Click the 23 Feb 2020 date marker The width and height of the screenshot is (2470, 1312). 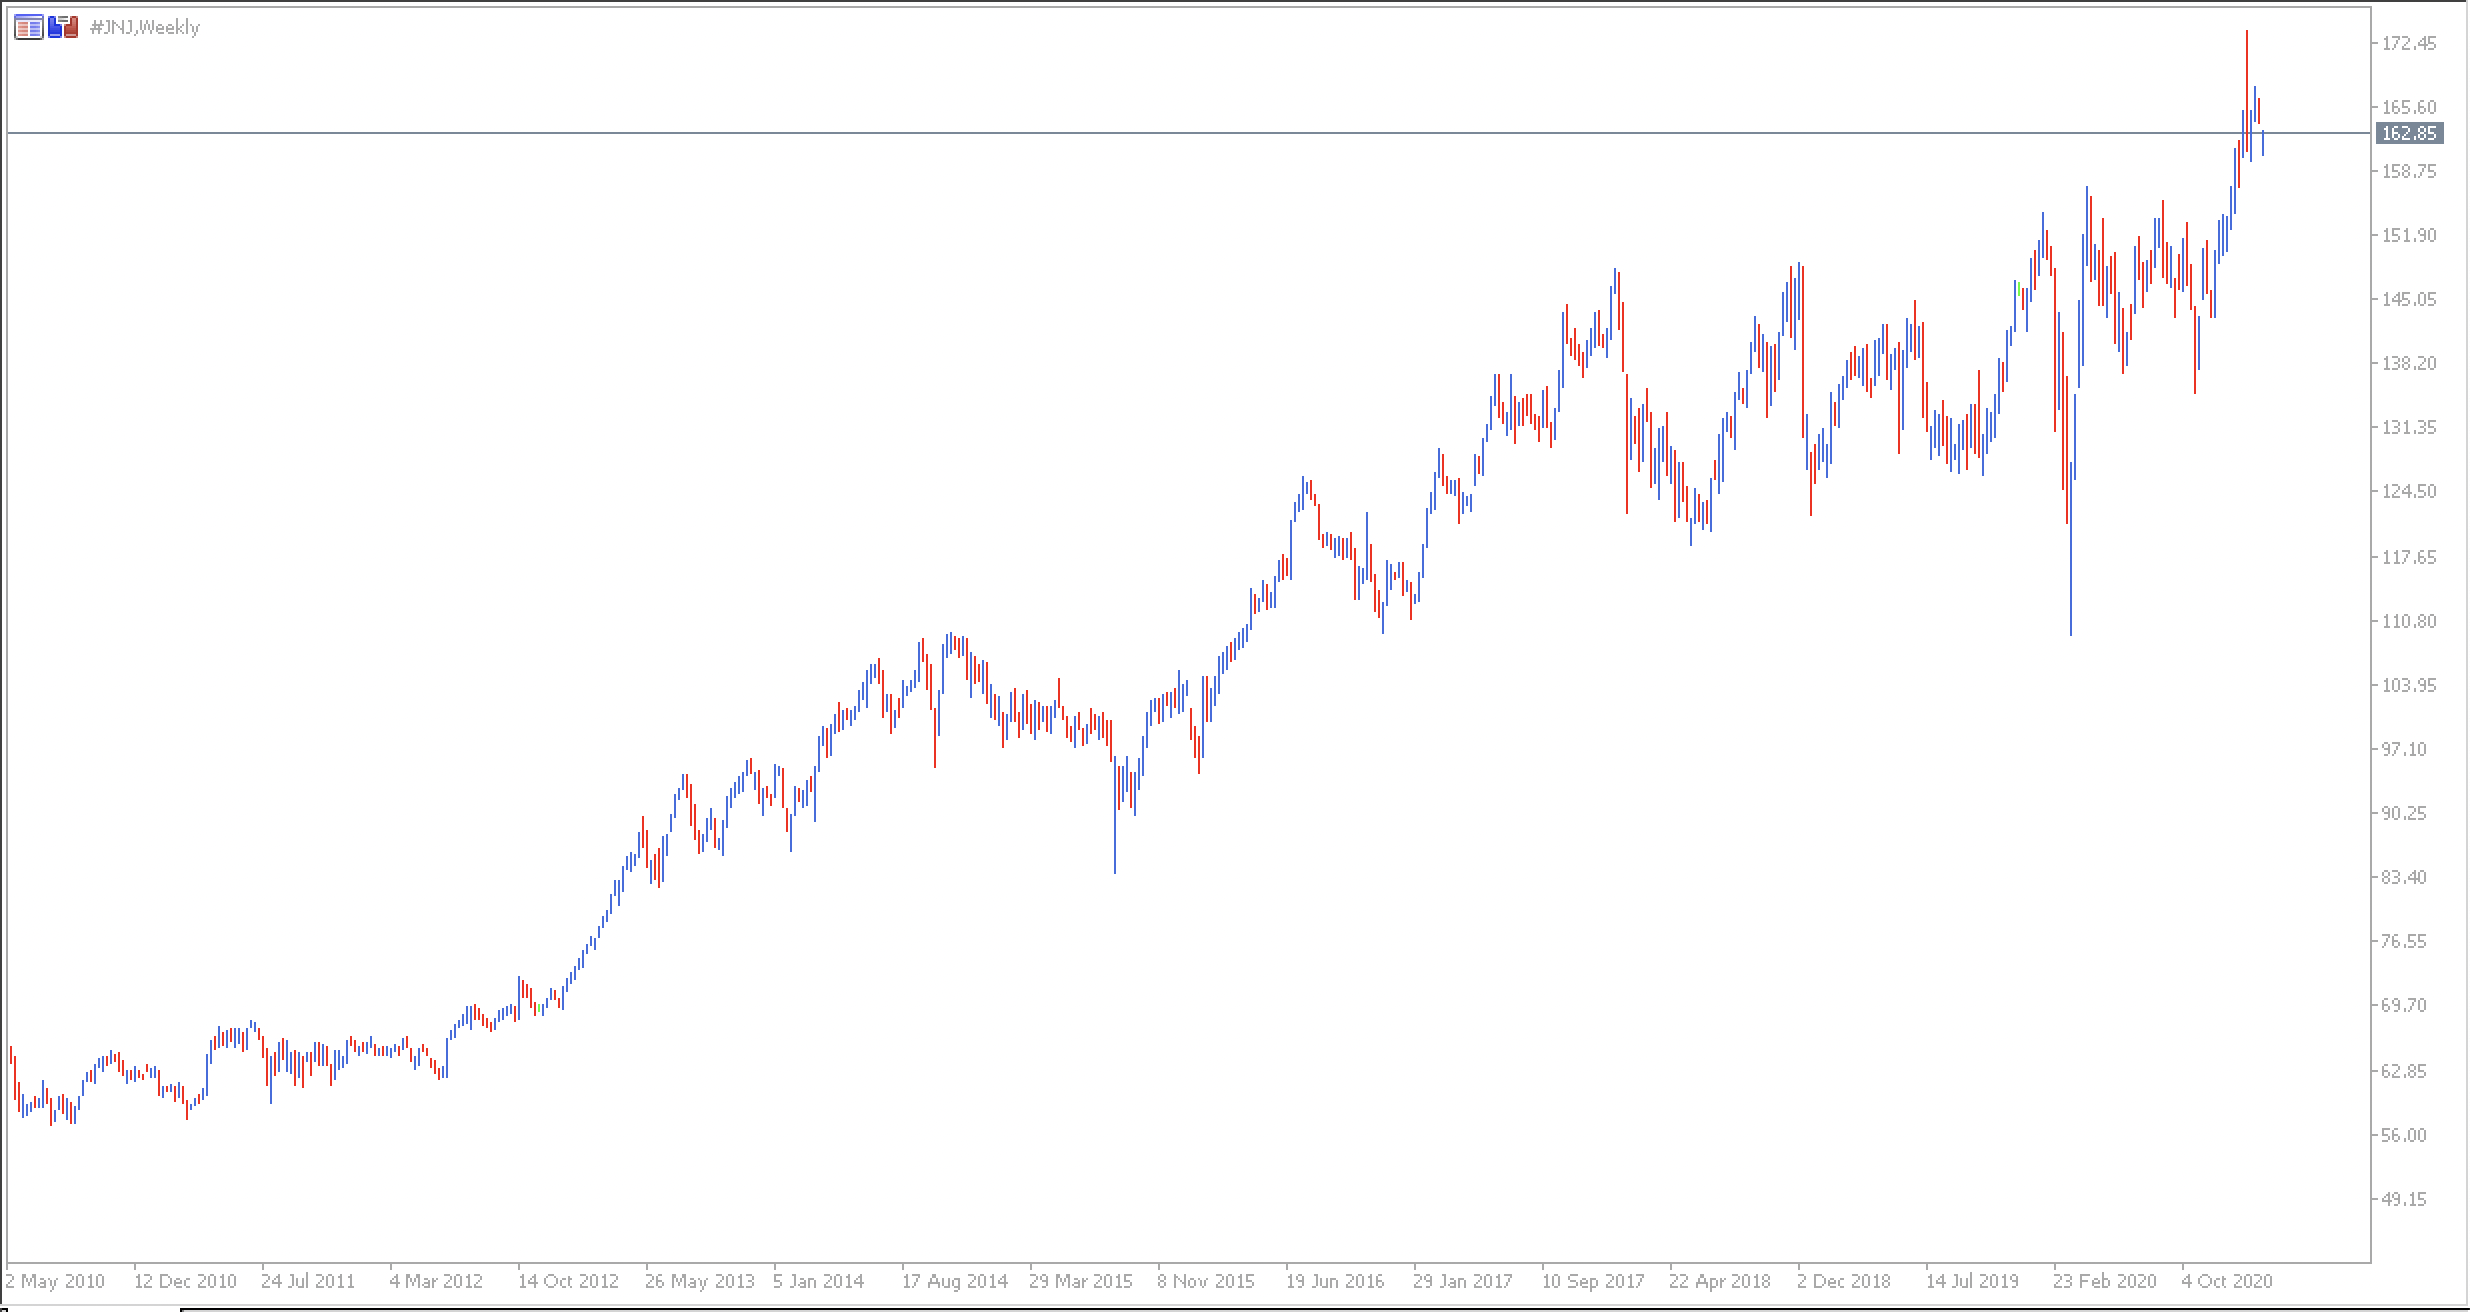(x=2105, y=1281)
